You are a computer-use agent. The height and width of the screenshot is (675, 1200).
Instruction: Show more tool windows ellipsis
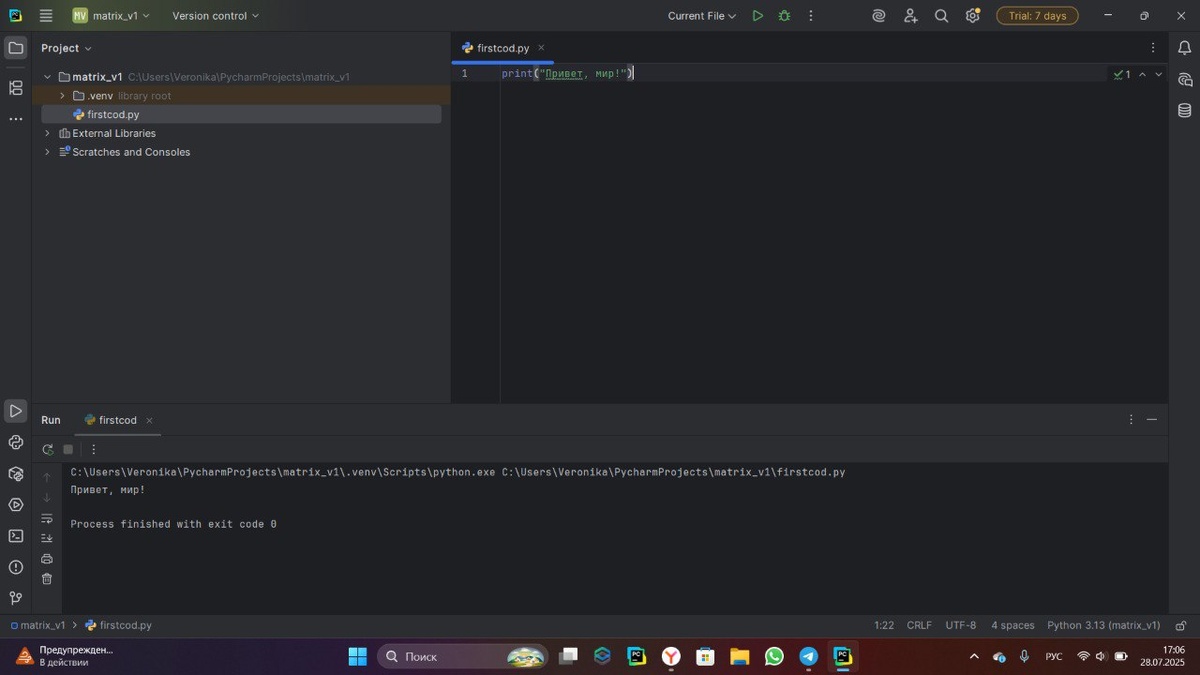click(x=16, y=119)
